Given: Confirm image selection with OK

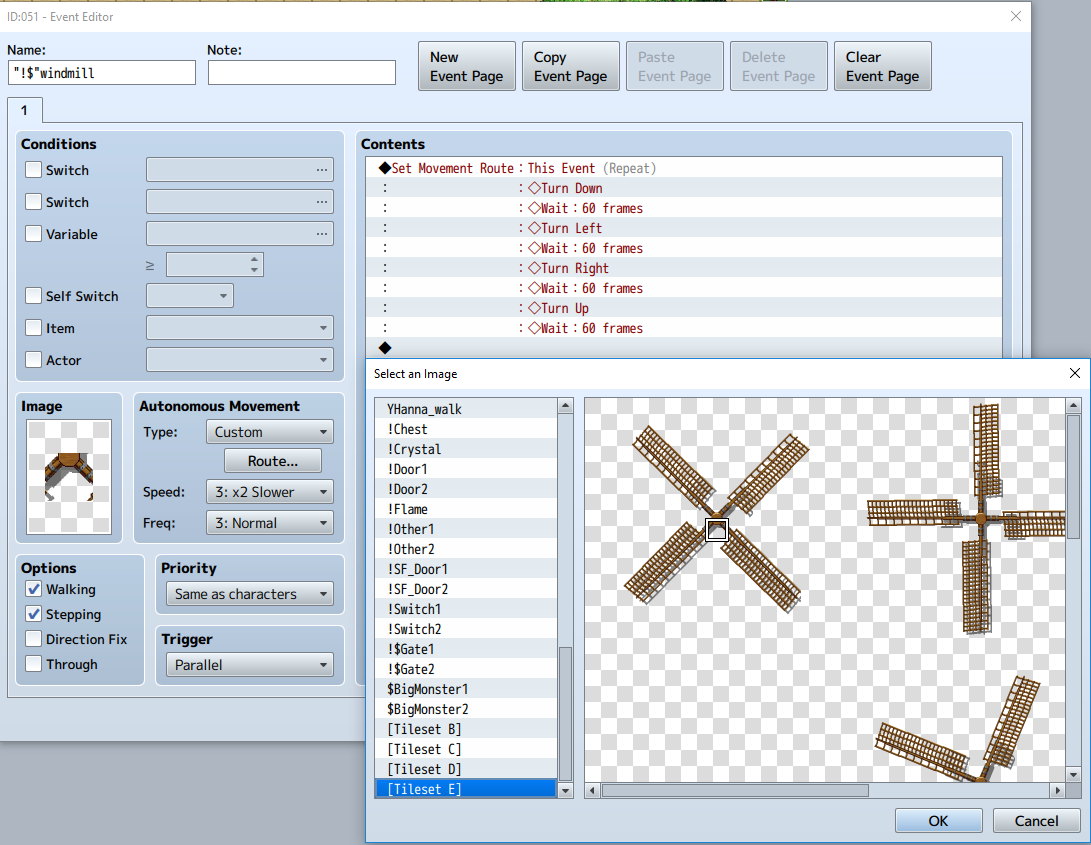Looking at the screenshot, I should tap(939, 821).
